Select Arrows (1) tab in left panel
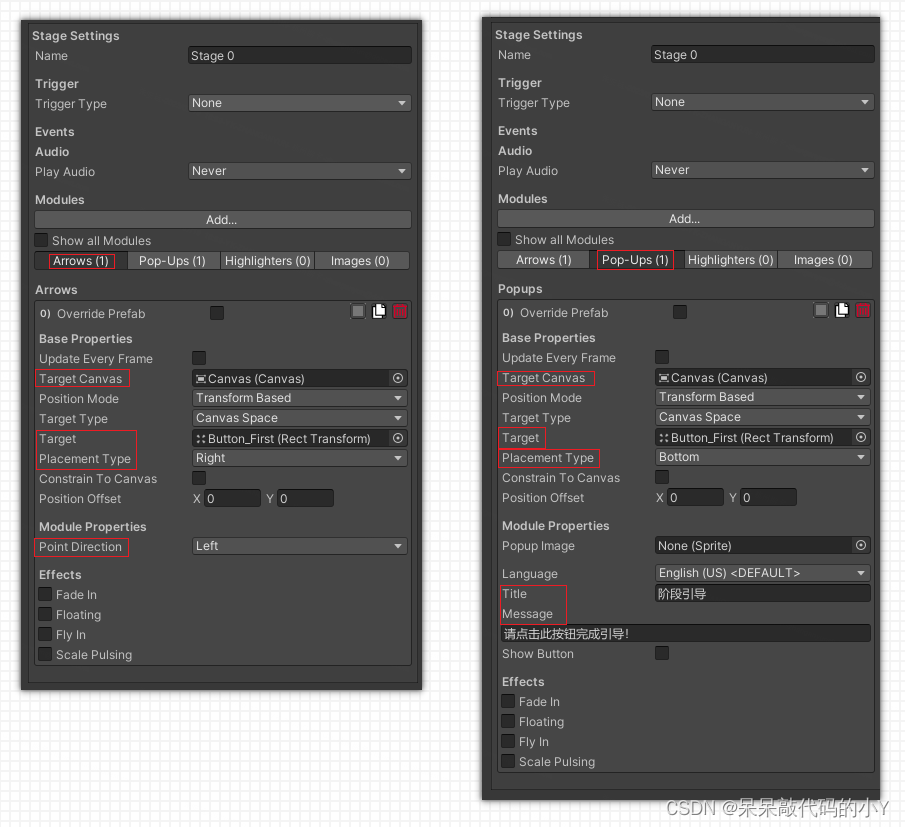 point(81,261)
